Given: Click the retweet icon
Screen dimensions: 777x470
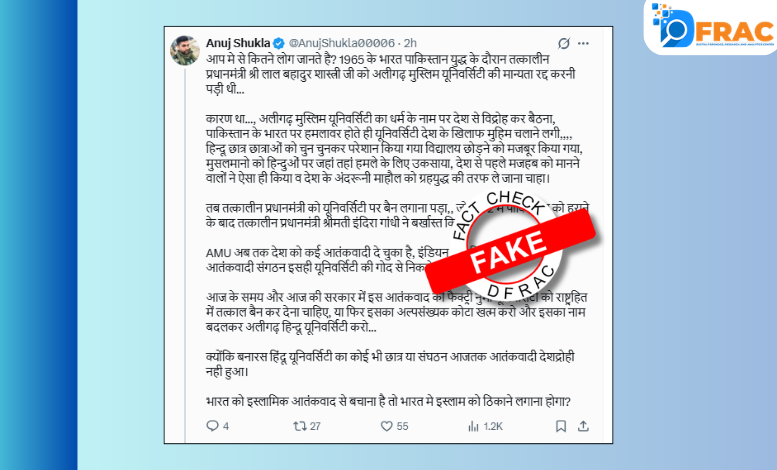Looking at the screenshot, I should tap(299, 426).
